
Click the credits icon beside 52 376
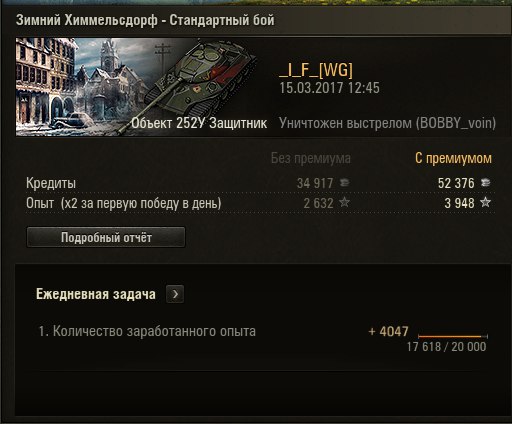click(x=485, y=182)
